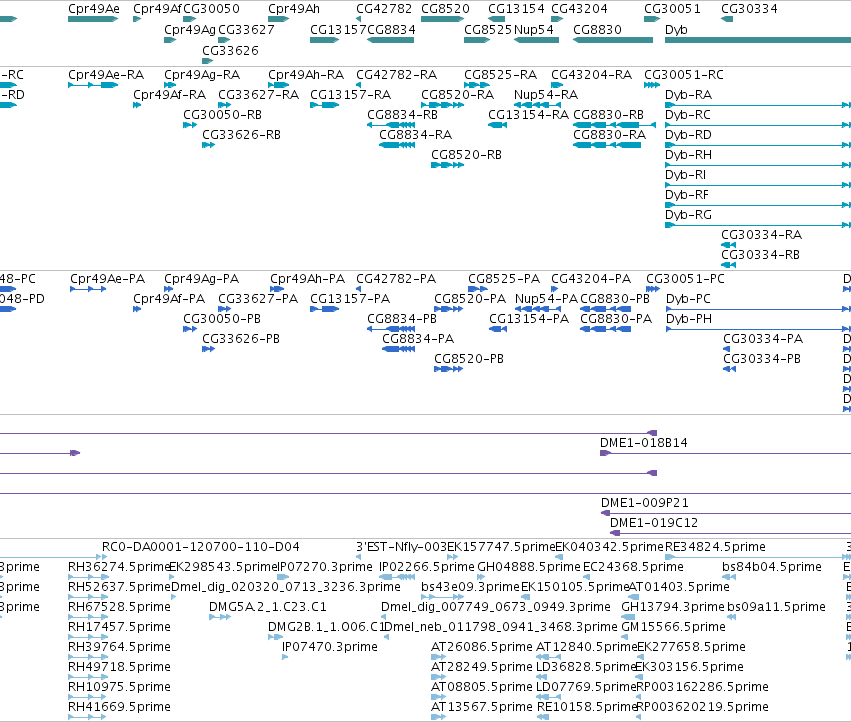This screenshot has height=722, width=851.
Task: Click the CG8834-PB protein label
Action: coord(402,319)
